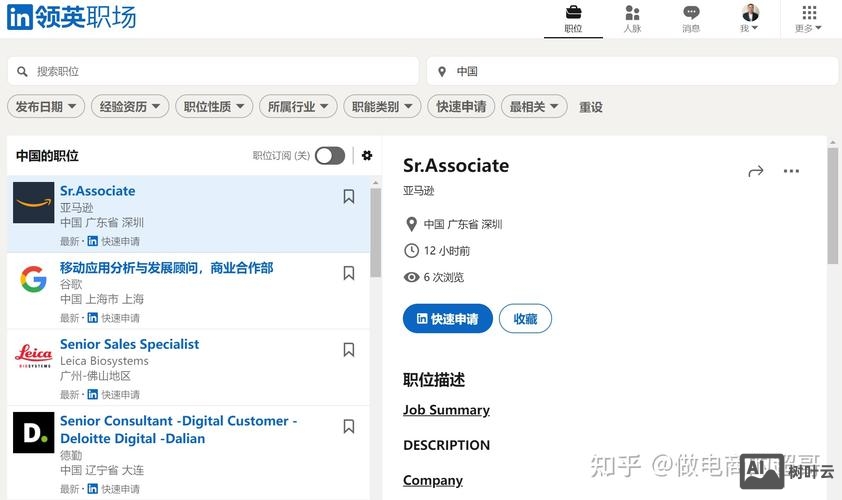
Task: Open the LinkedIn 领英职场 home logo
Action: pos(71,17)
